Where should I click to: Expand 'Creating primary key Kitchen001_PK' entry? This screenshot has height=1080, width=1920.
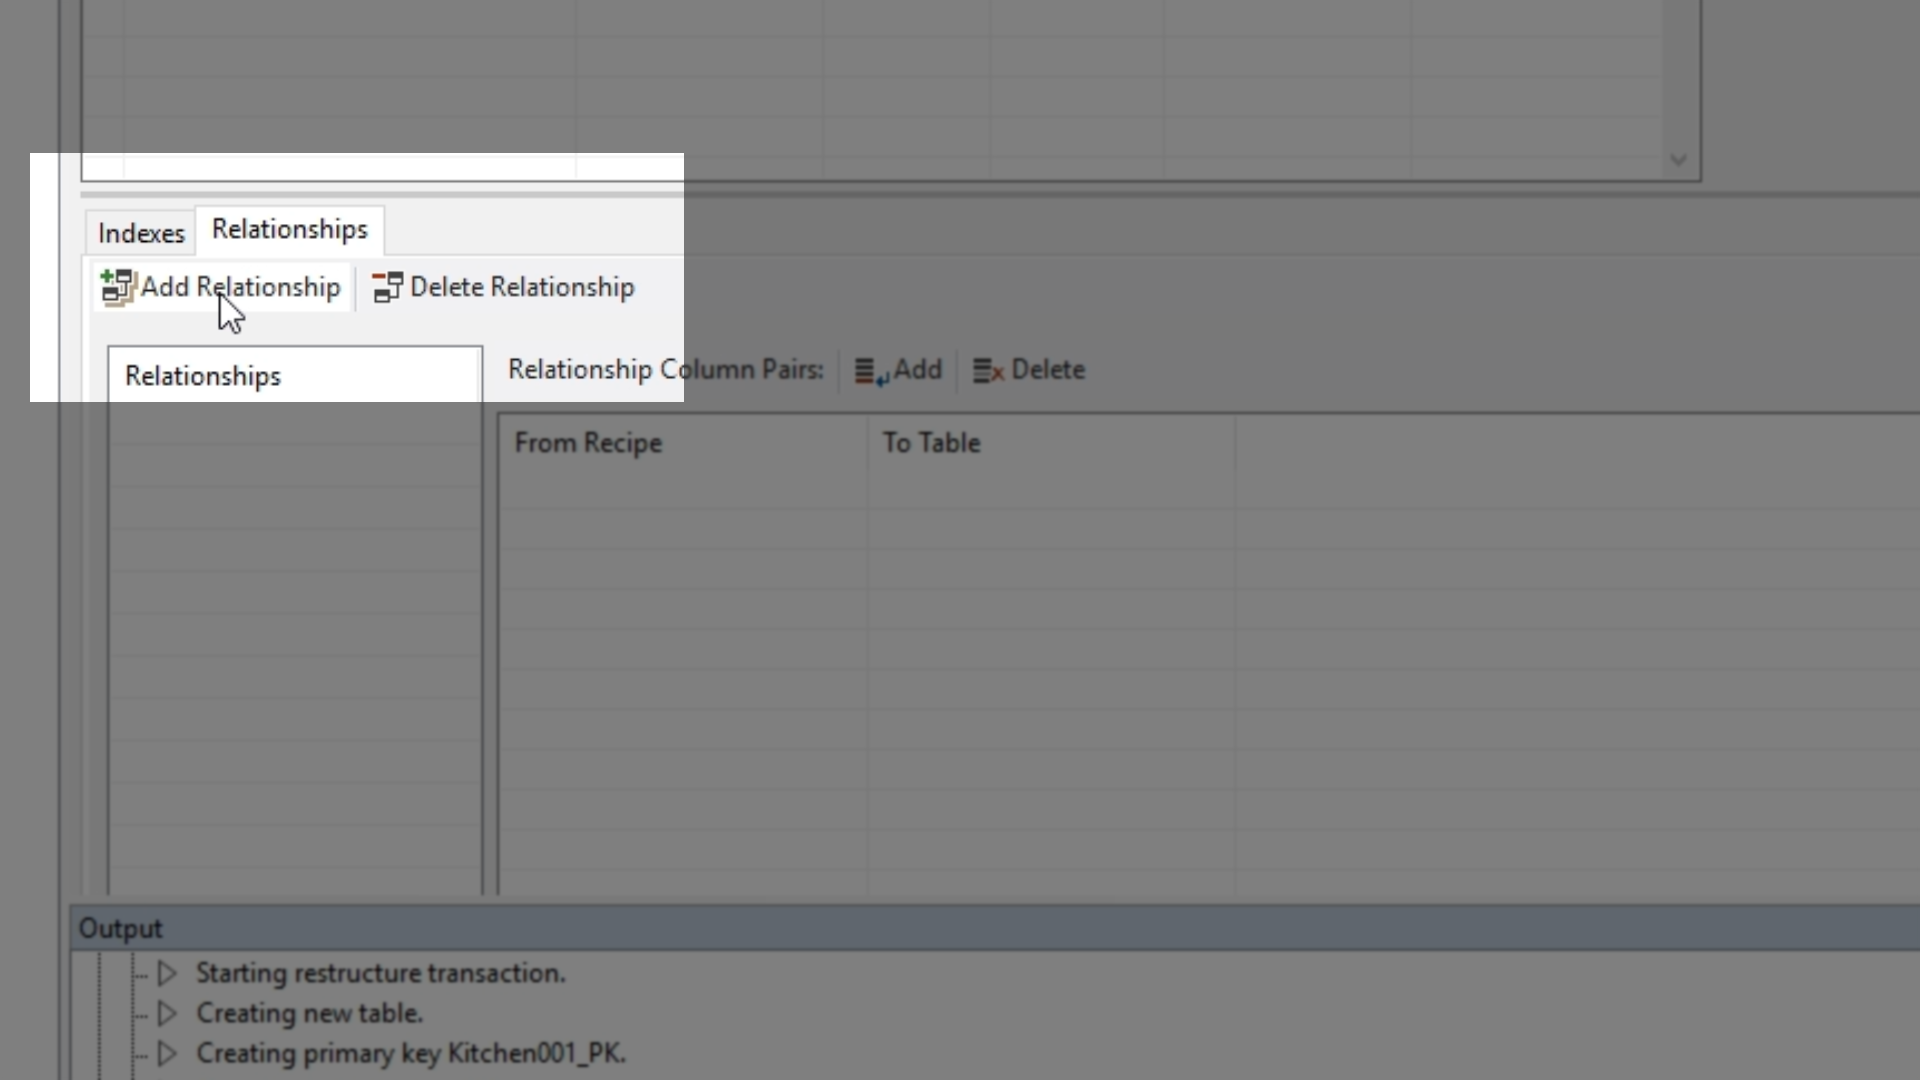coord(167,1053)
